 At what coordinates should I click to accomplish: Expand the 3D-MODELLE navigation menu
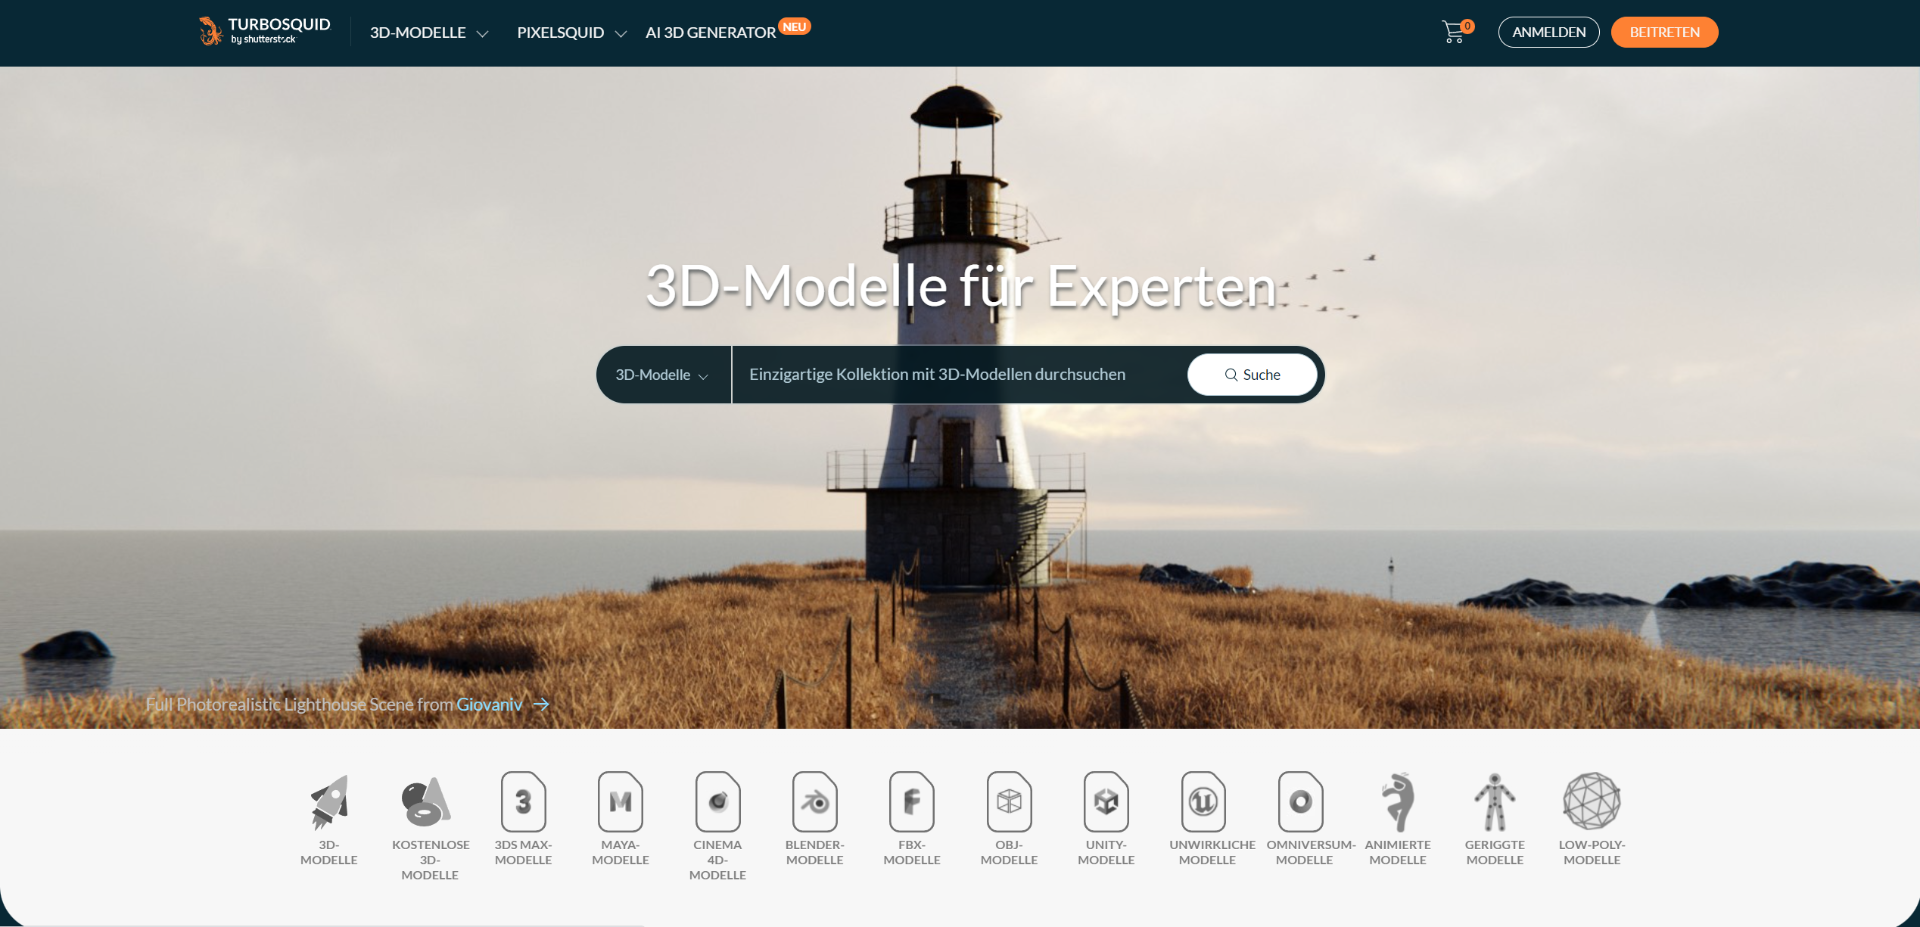pyautogui.click(x=428, y=33)
